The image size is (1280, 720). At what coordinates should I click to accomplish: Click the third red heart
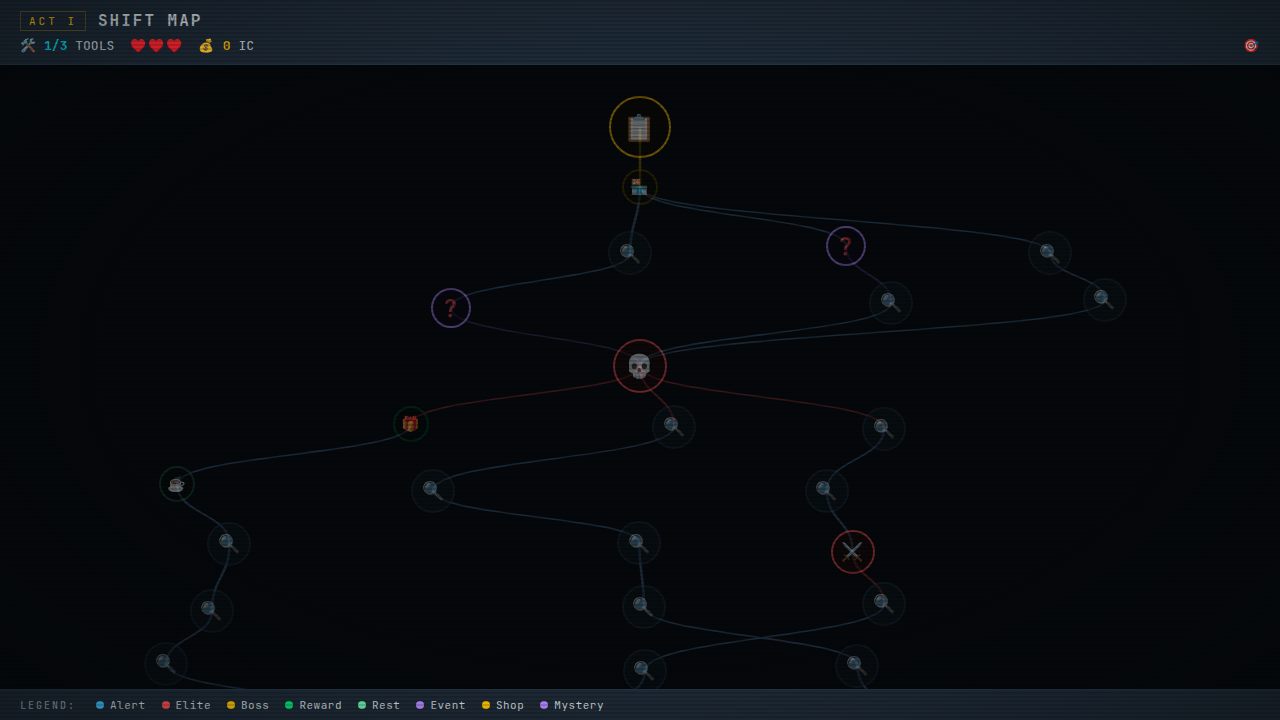pos(174,46)
